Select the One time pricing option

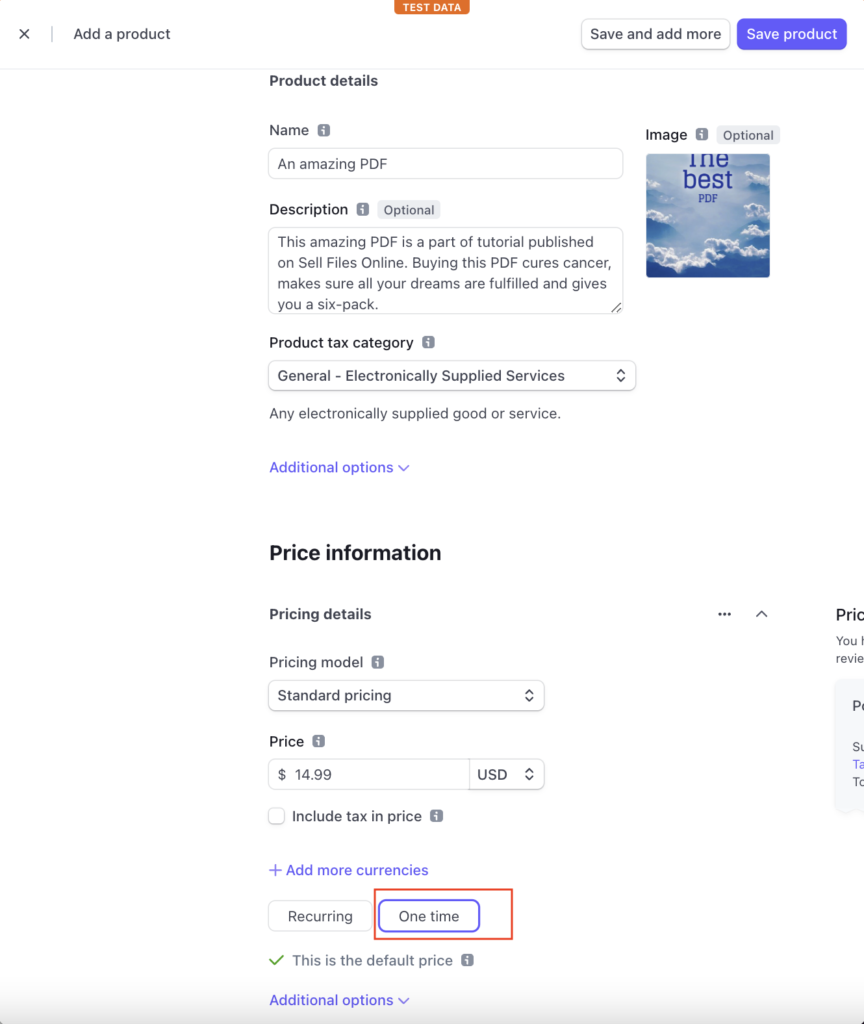pyautogui.click(x=429, y=916)
